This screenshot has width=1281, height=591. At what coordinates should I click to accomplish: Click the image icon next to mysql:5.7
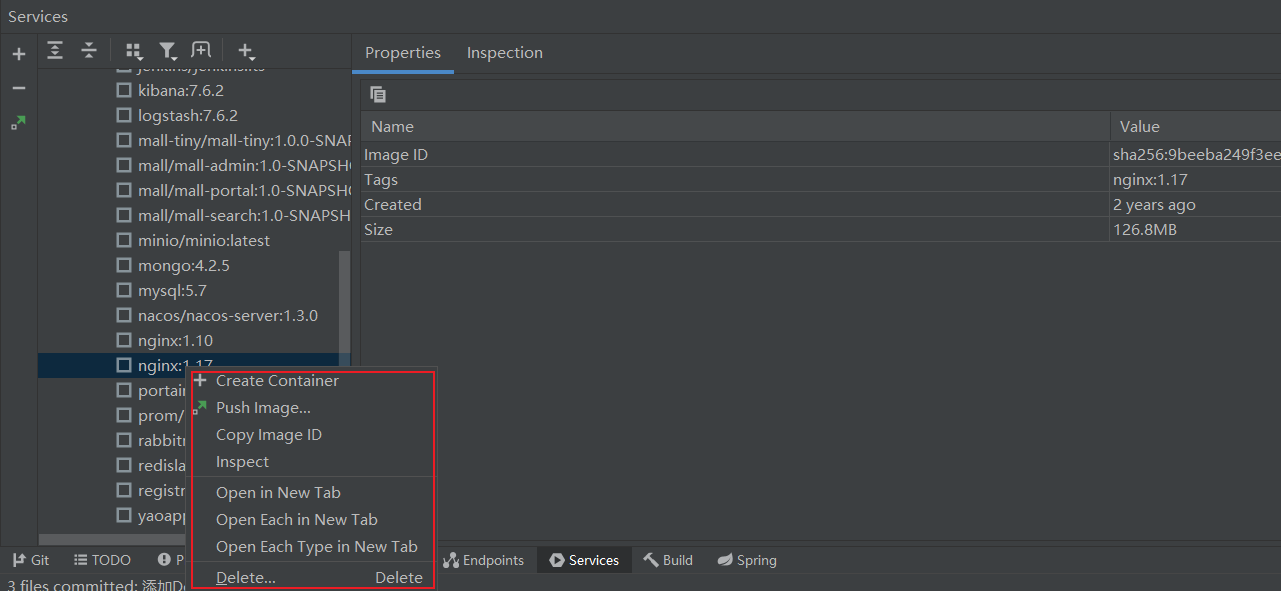click(x=124, y=290)
